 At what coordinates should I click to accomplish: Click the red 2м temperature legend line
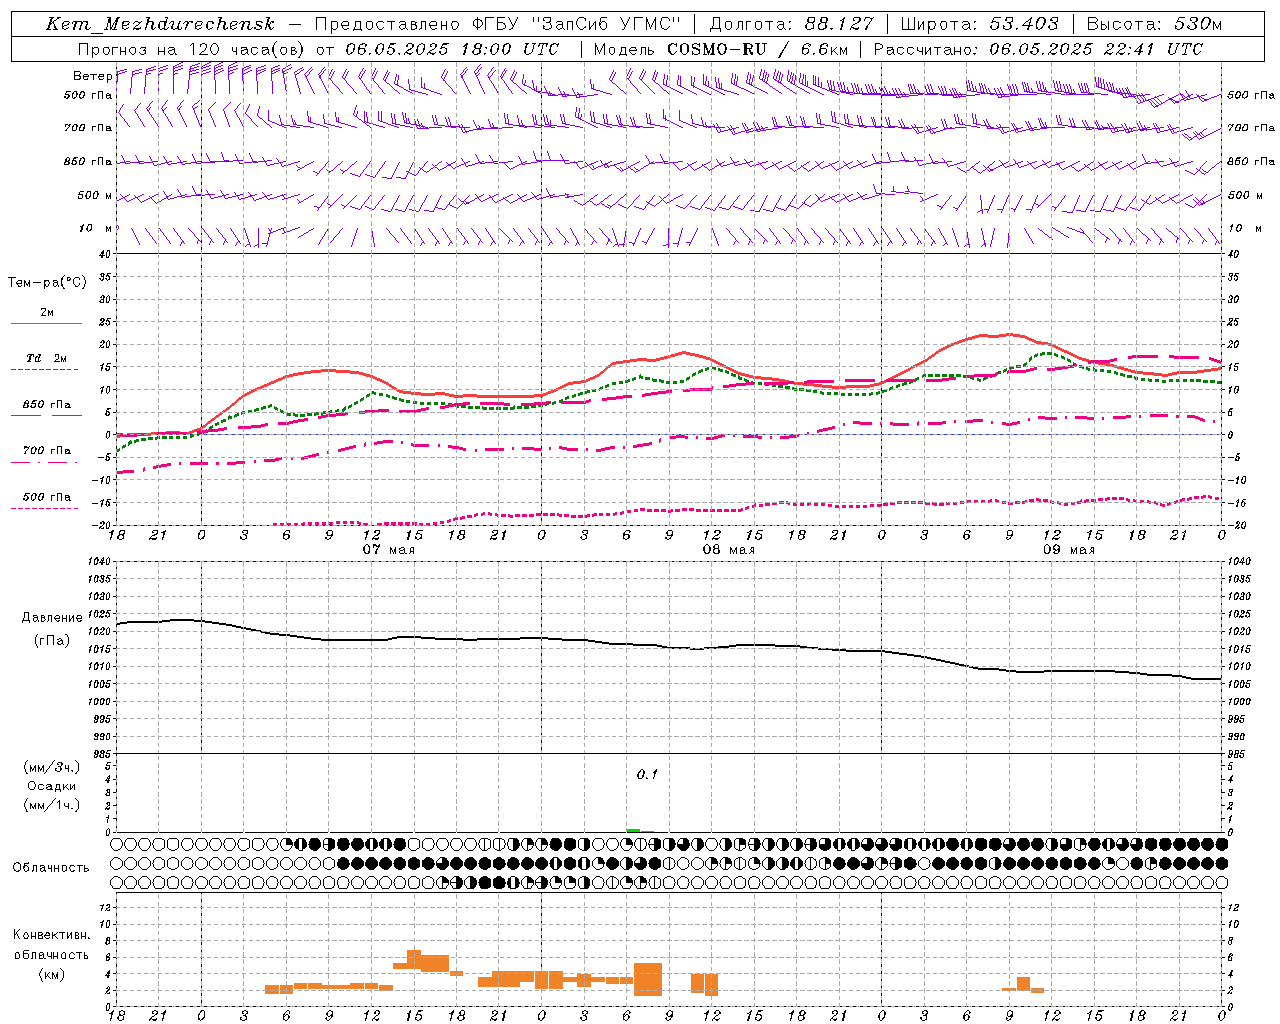46,324
